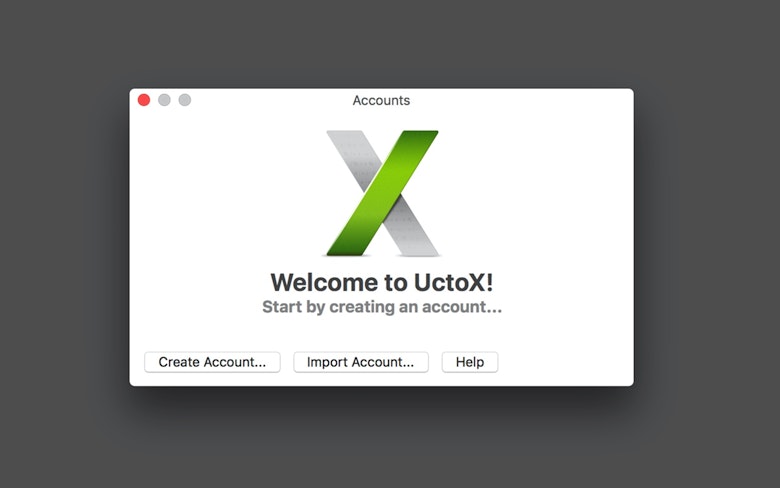Click the Import Account... button
The width and height of the screenshot is (780, 488).
[x=361, y=362]
